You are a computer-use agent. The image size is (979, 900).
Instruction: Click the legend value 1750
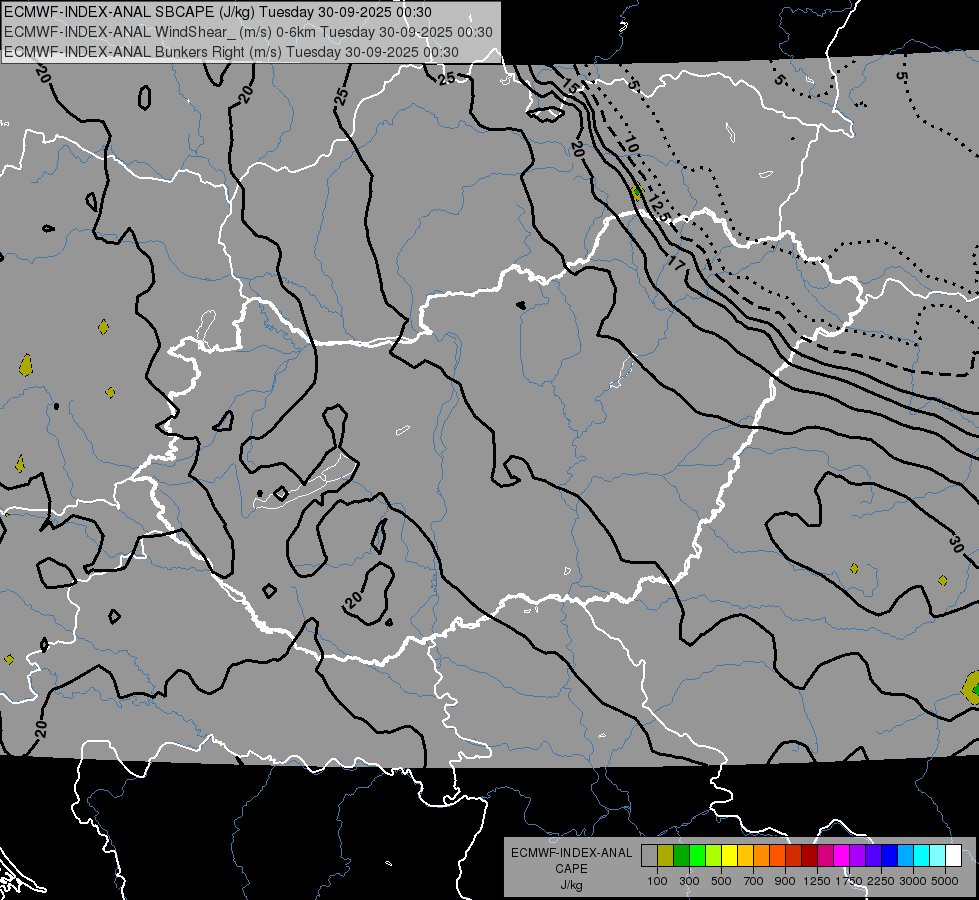click(x=849, y=881)
